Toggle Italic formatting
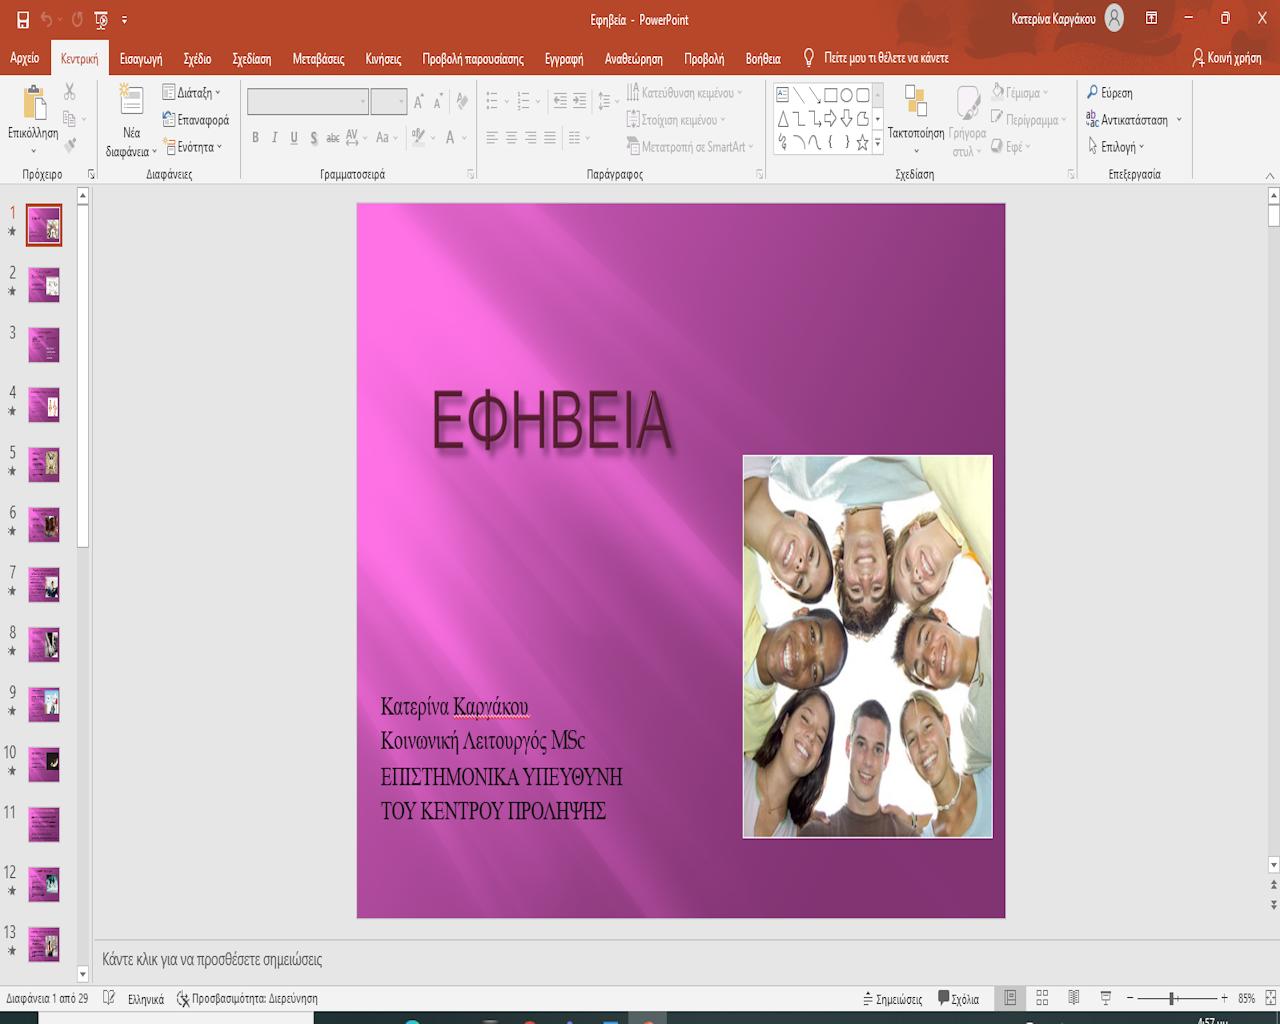 (274, 138)
